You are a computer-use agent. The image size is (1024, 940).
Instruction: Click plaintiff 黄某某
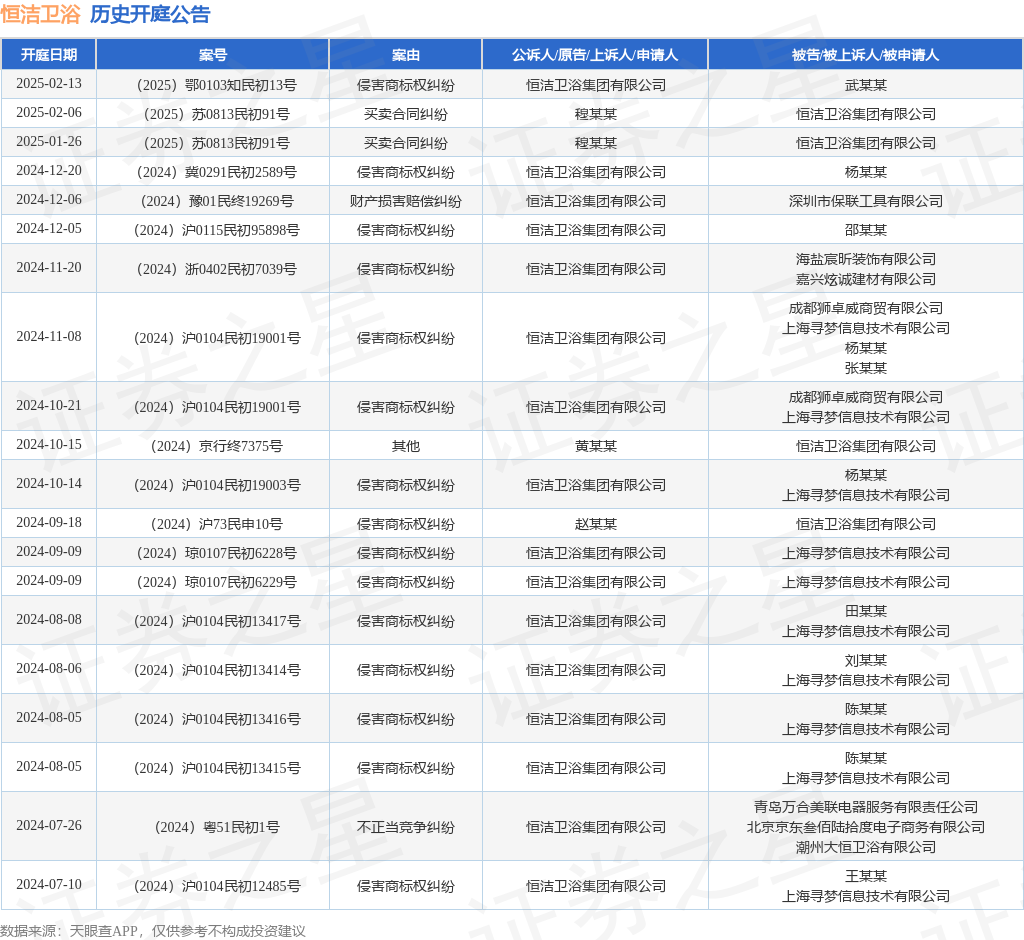click(x=595, y=446)
